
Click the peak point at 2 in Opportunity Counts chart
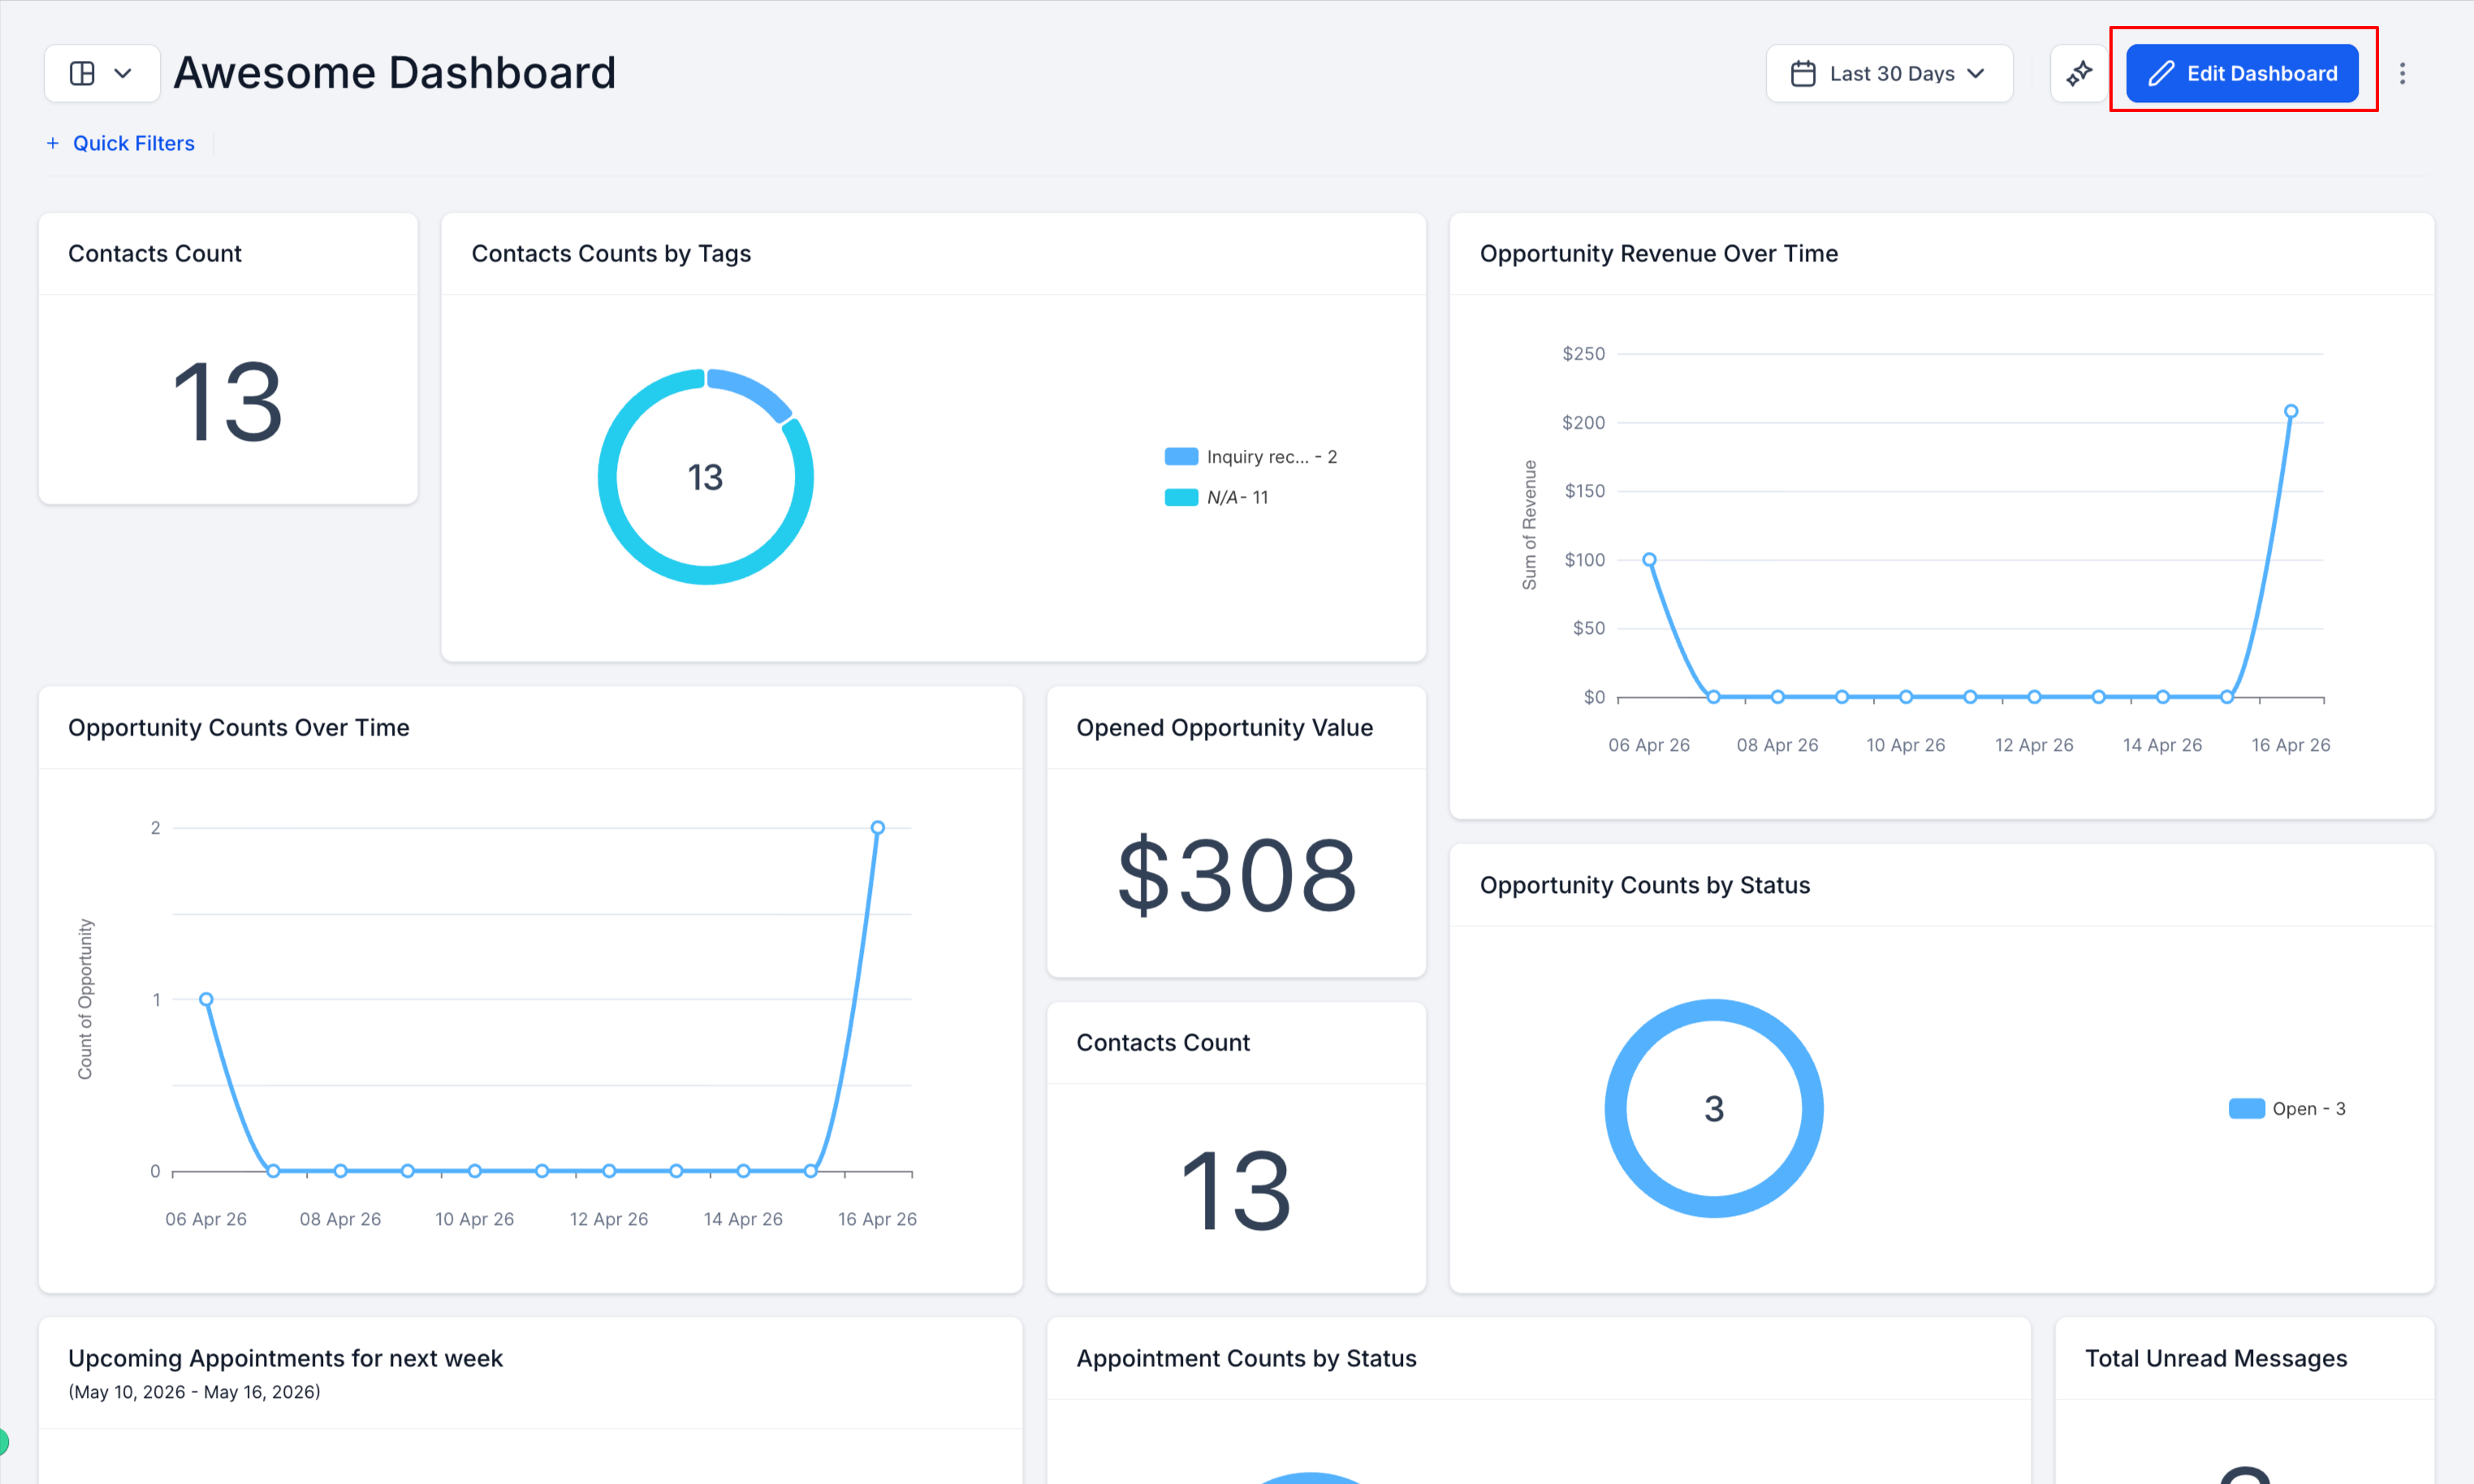click(x=877, y=828)
